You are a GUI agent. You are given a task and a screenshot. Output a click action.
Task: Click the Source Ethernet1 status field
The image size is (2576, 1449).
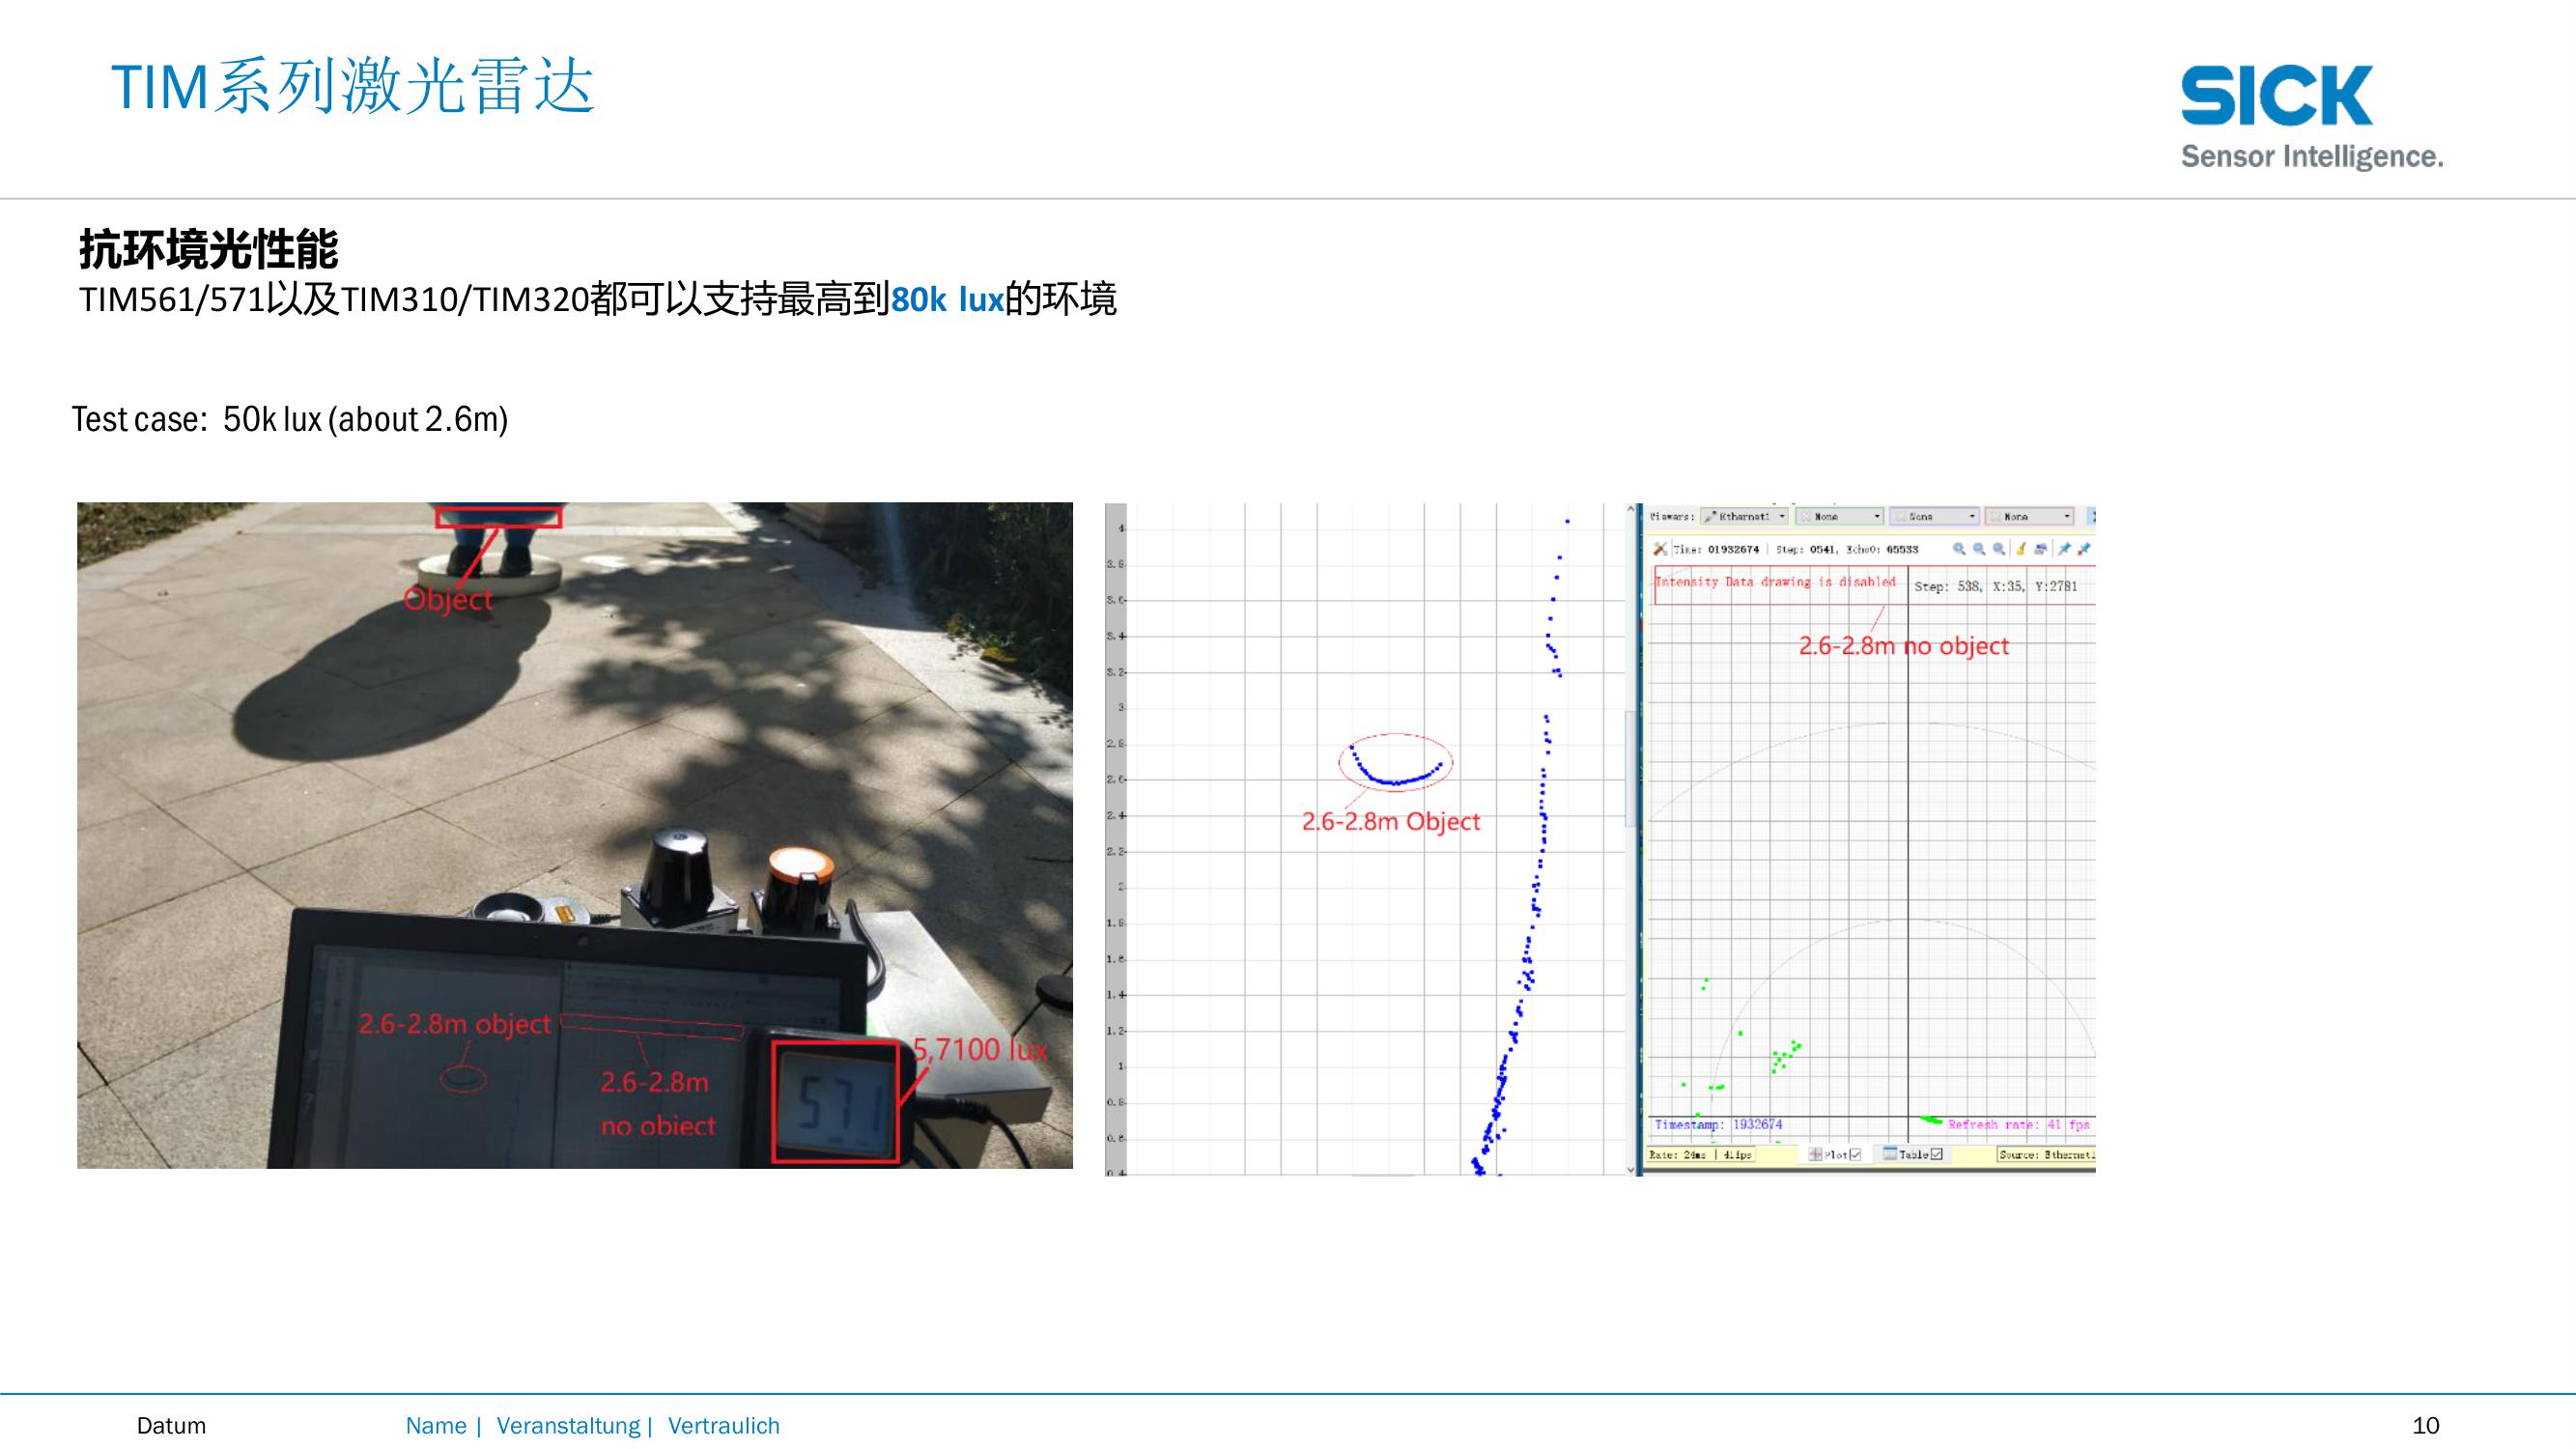2045,1155
